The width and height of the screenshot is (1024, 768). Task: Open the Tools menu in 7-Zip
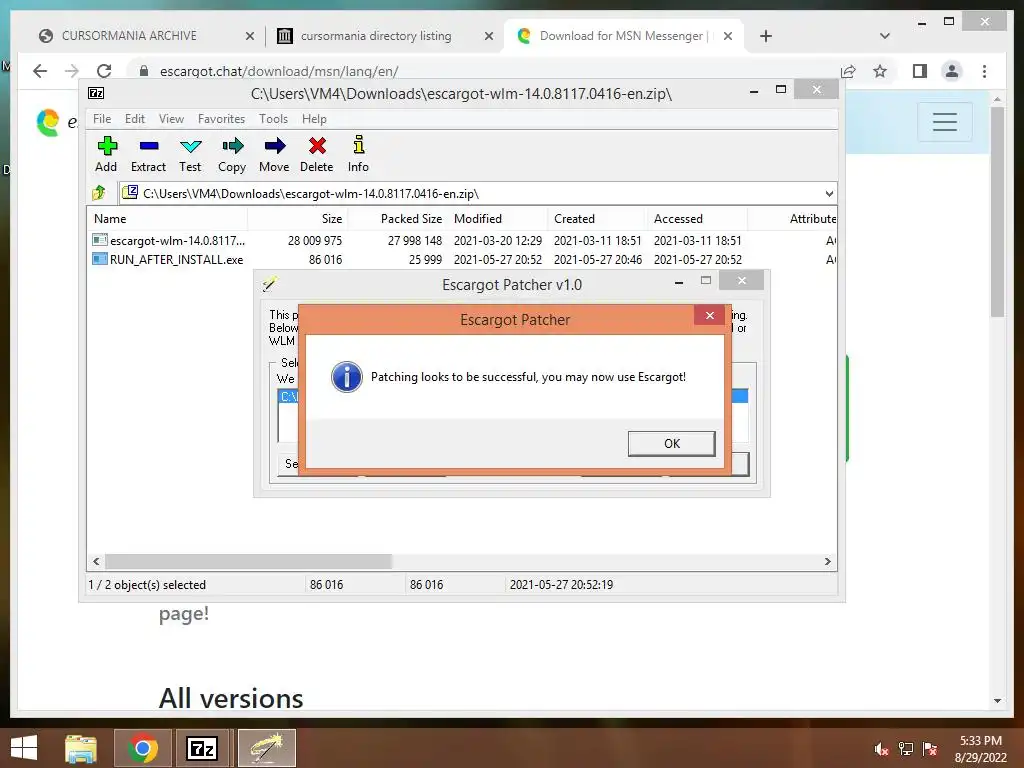(x=273, y=119)
